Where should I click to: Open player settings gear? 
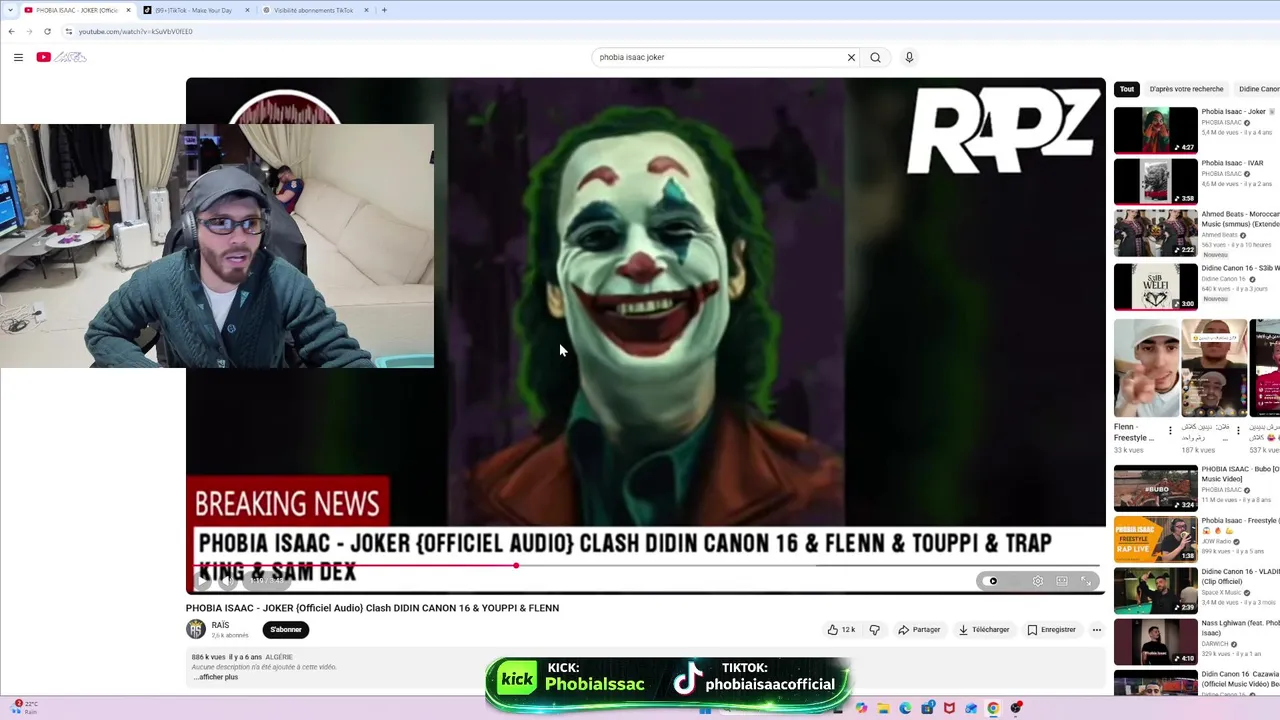coord(1038,581)
